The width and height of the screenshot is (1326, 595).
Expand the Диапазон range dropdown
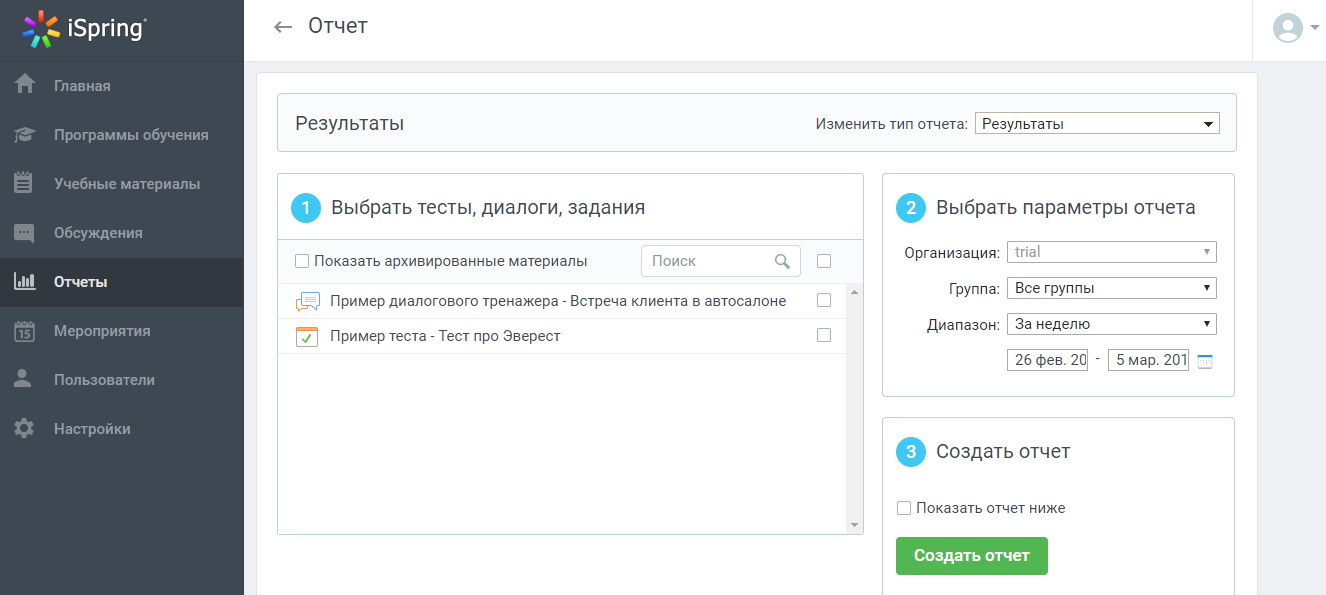click(1111, 323)
